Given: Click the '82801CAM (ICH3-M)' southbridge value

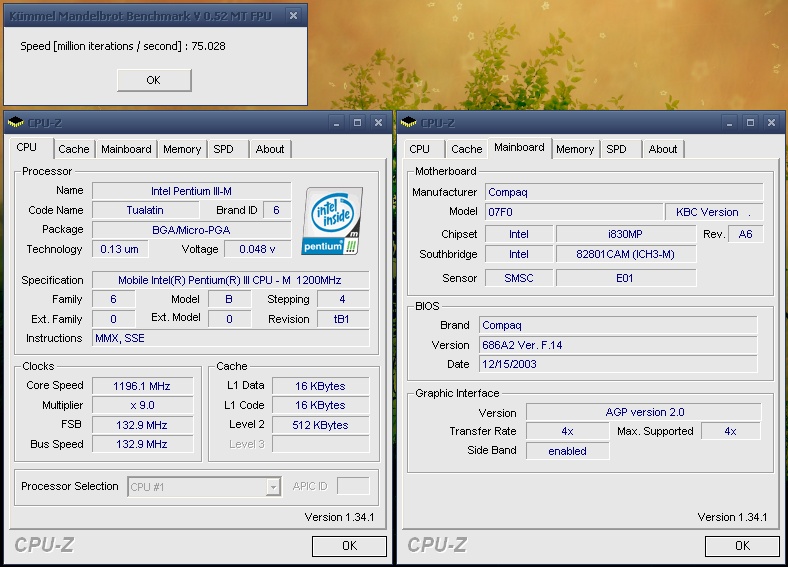Looking at the screenshot, I should pyautogui.click(x=626, y=254).
